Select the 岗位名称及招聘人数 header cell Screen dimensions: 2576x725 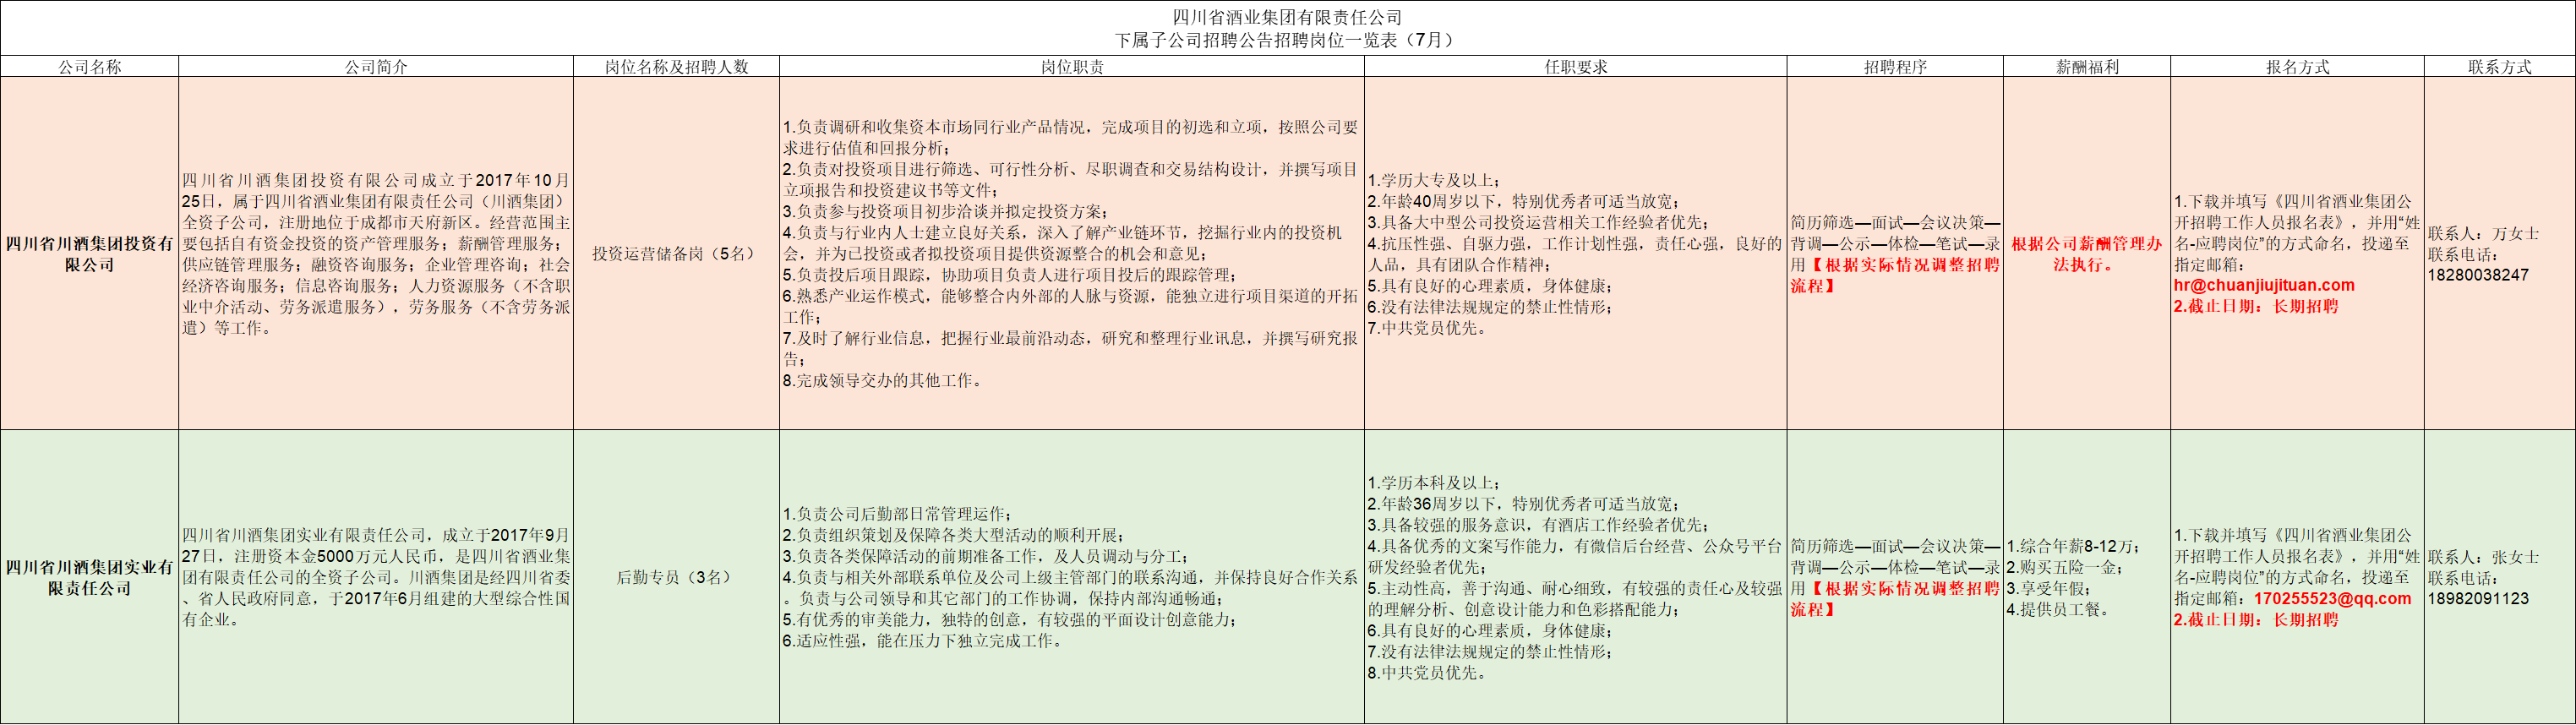coord(676,66)
